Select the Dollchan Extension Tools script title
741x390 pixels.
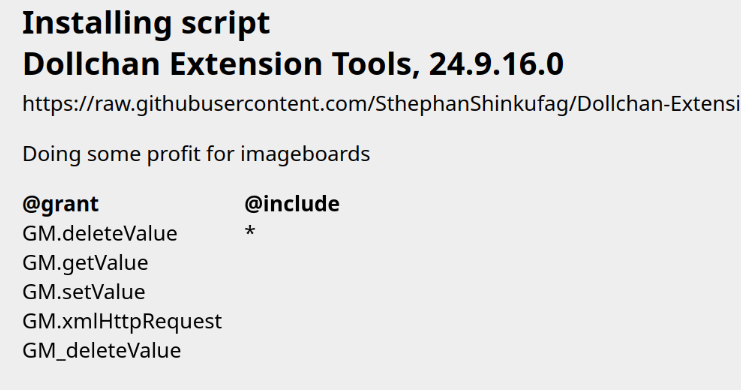293,64
